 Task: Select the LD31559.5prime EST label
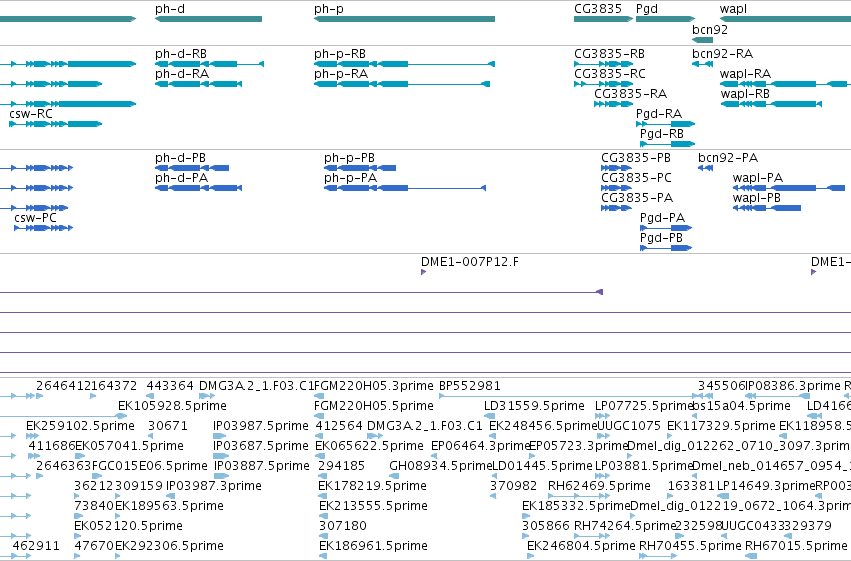534,406
